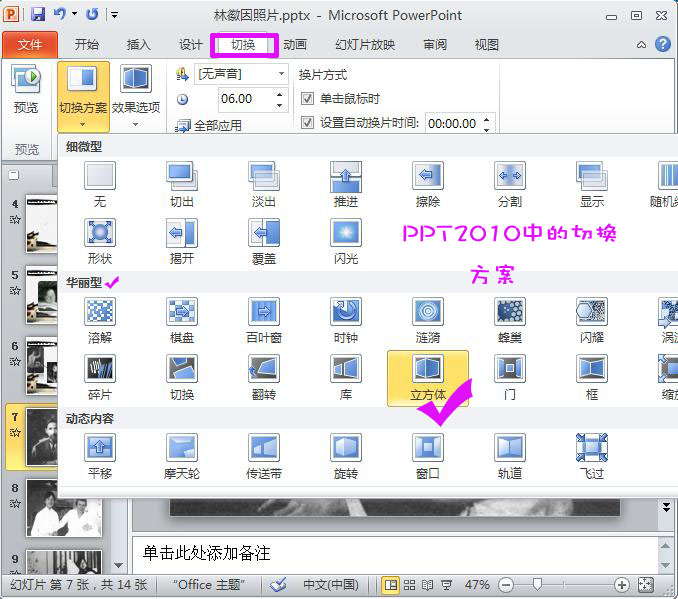Select the 传送带 conveyor transition
This screenshot has height=599, width=678.
coord(264,457)
